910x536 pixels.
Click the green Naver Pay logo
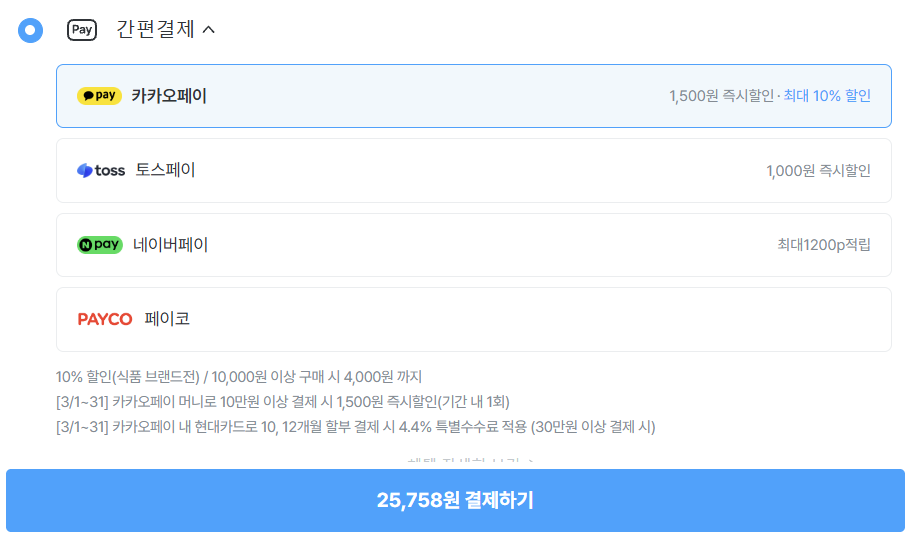click(x=100, y=245)
